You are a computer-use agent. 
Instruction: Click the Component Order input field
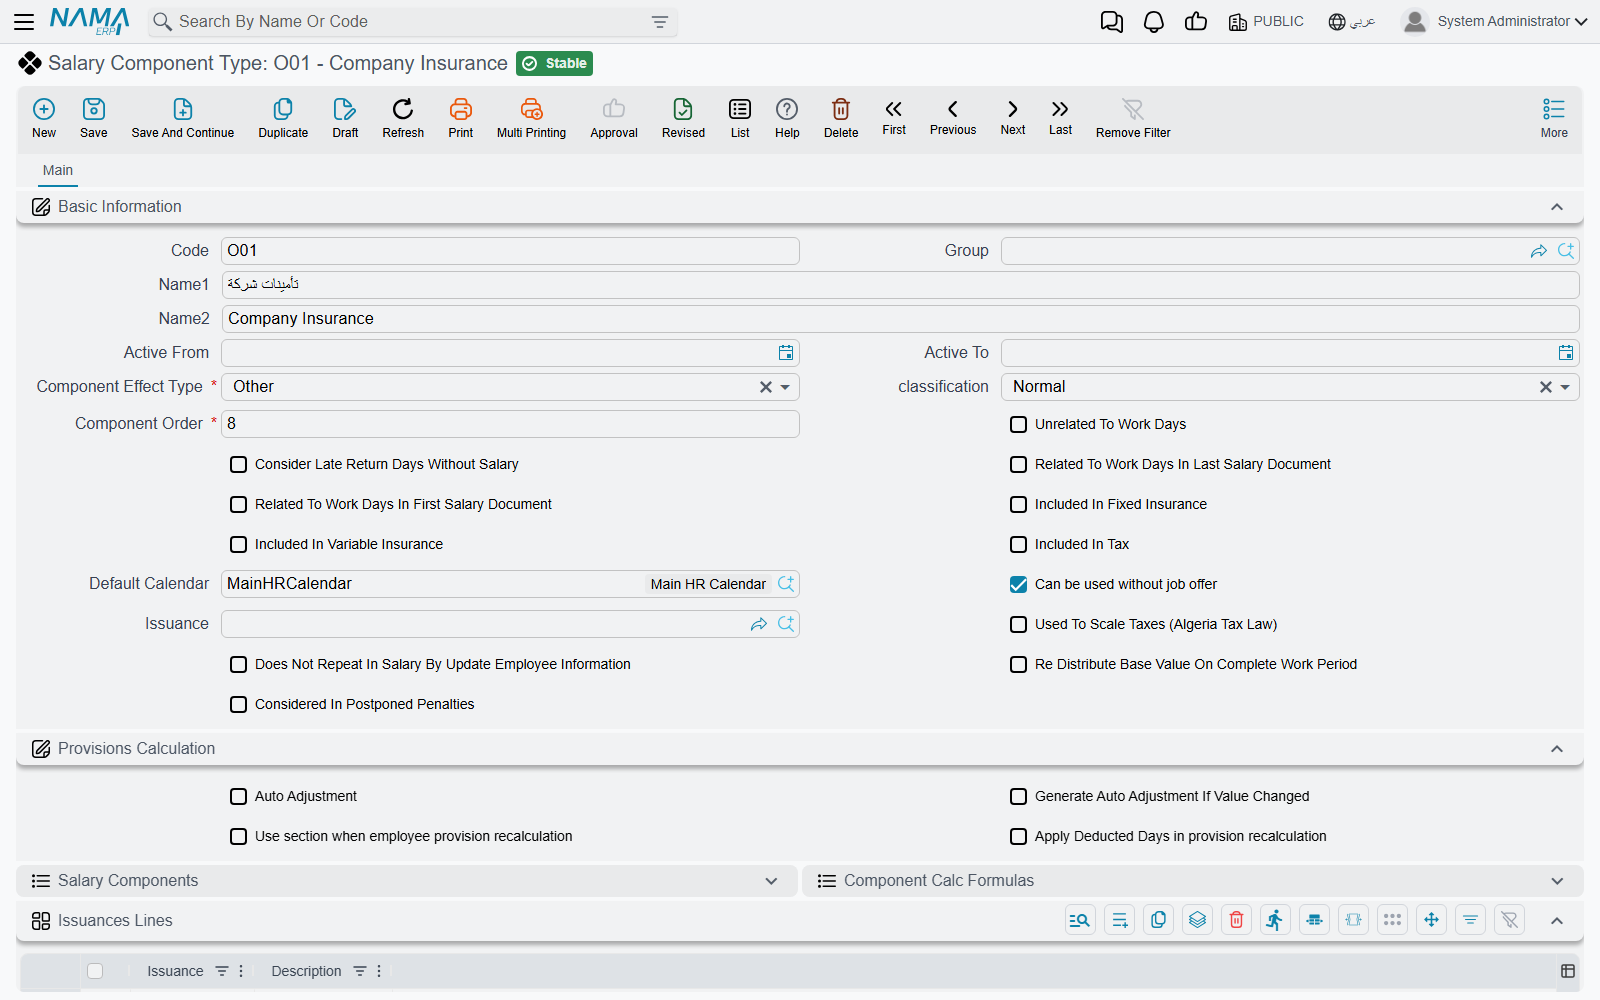coord(510,424)
